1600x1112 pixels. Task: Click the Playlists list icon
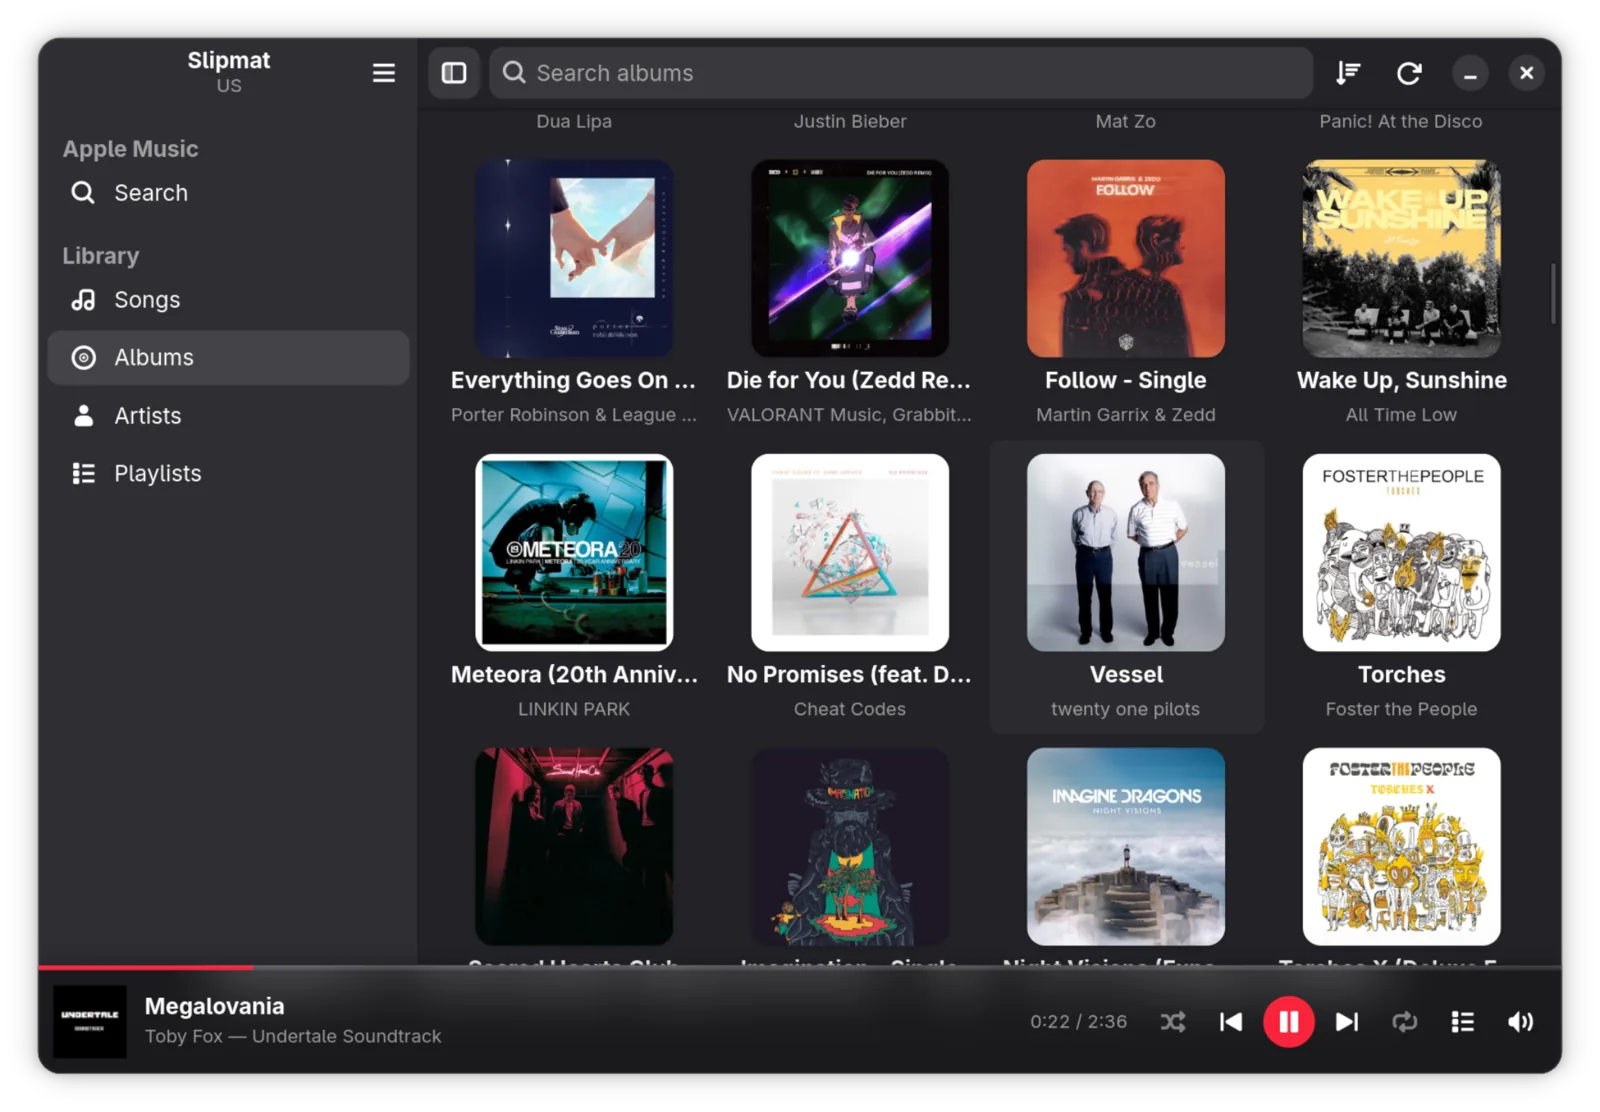84,474
